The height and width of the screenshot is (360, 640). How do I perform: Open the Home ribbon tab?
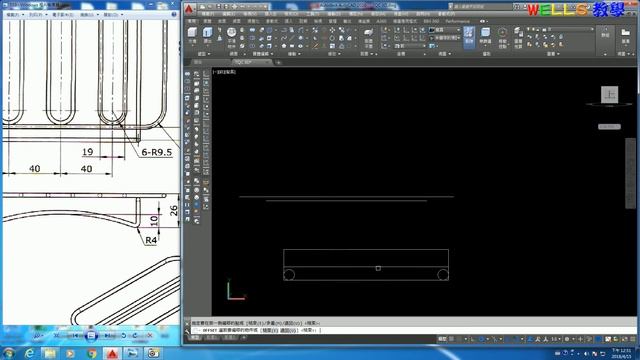pyautogui.click(x=192, y=21)
